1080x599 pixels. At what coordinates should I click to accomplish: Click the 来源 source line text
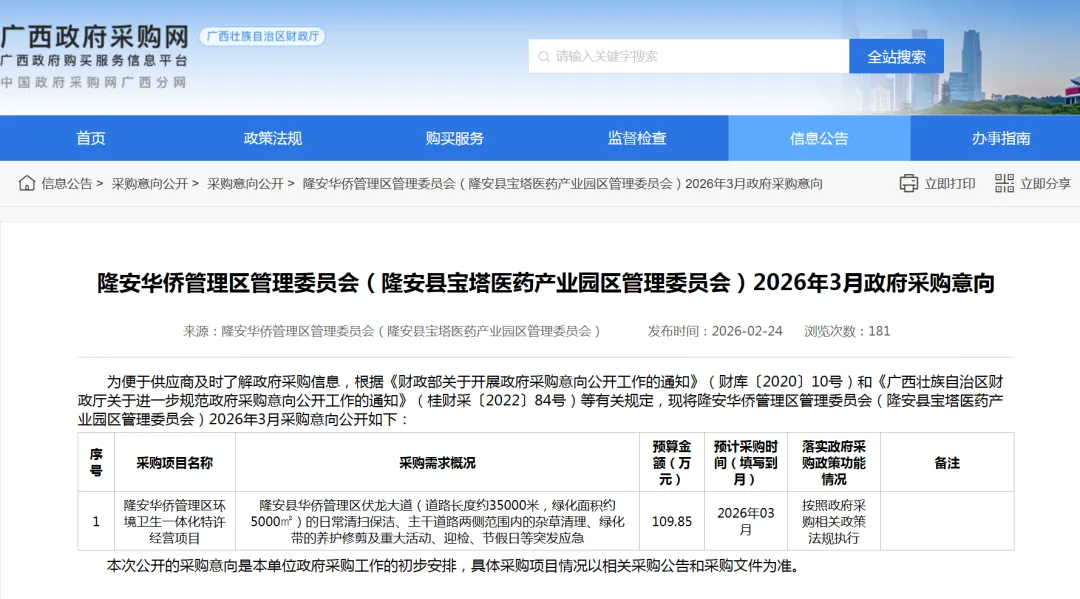point(393,331)
